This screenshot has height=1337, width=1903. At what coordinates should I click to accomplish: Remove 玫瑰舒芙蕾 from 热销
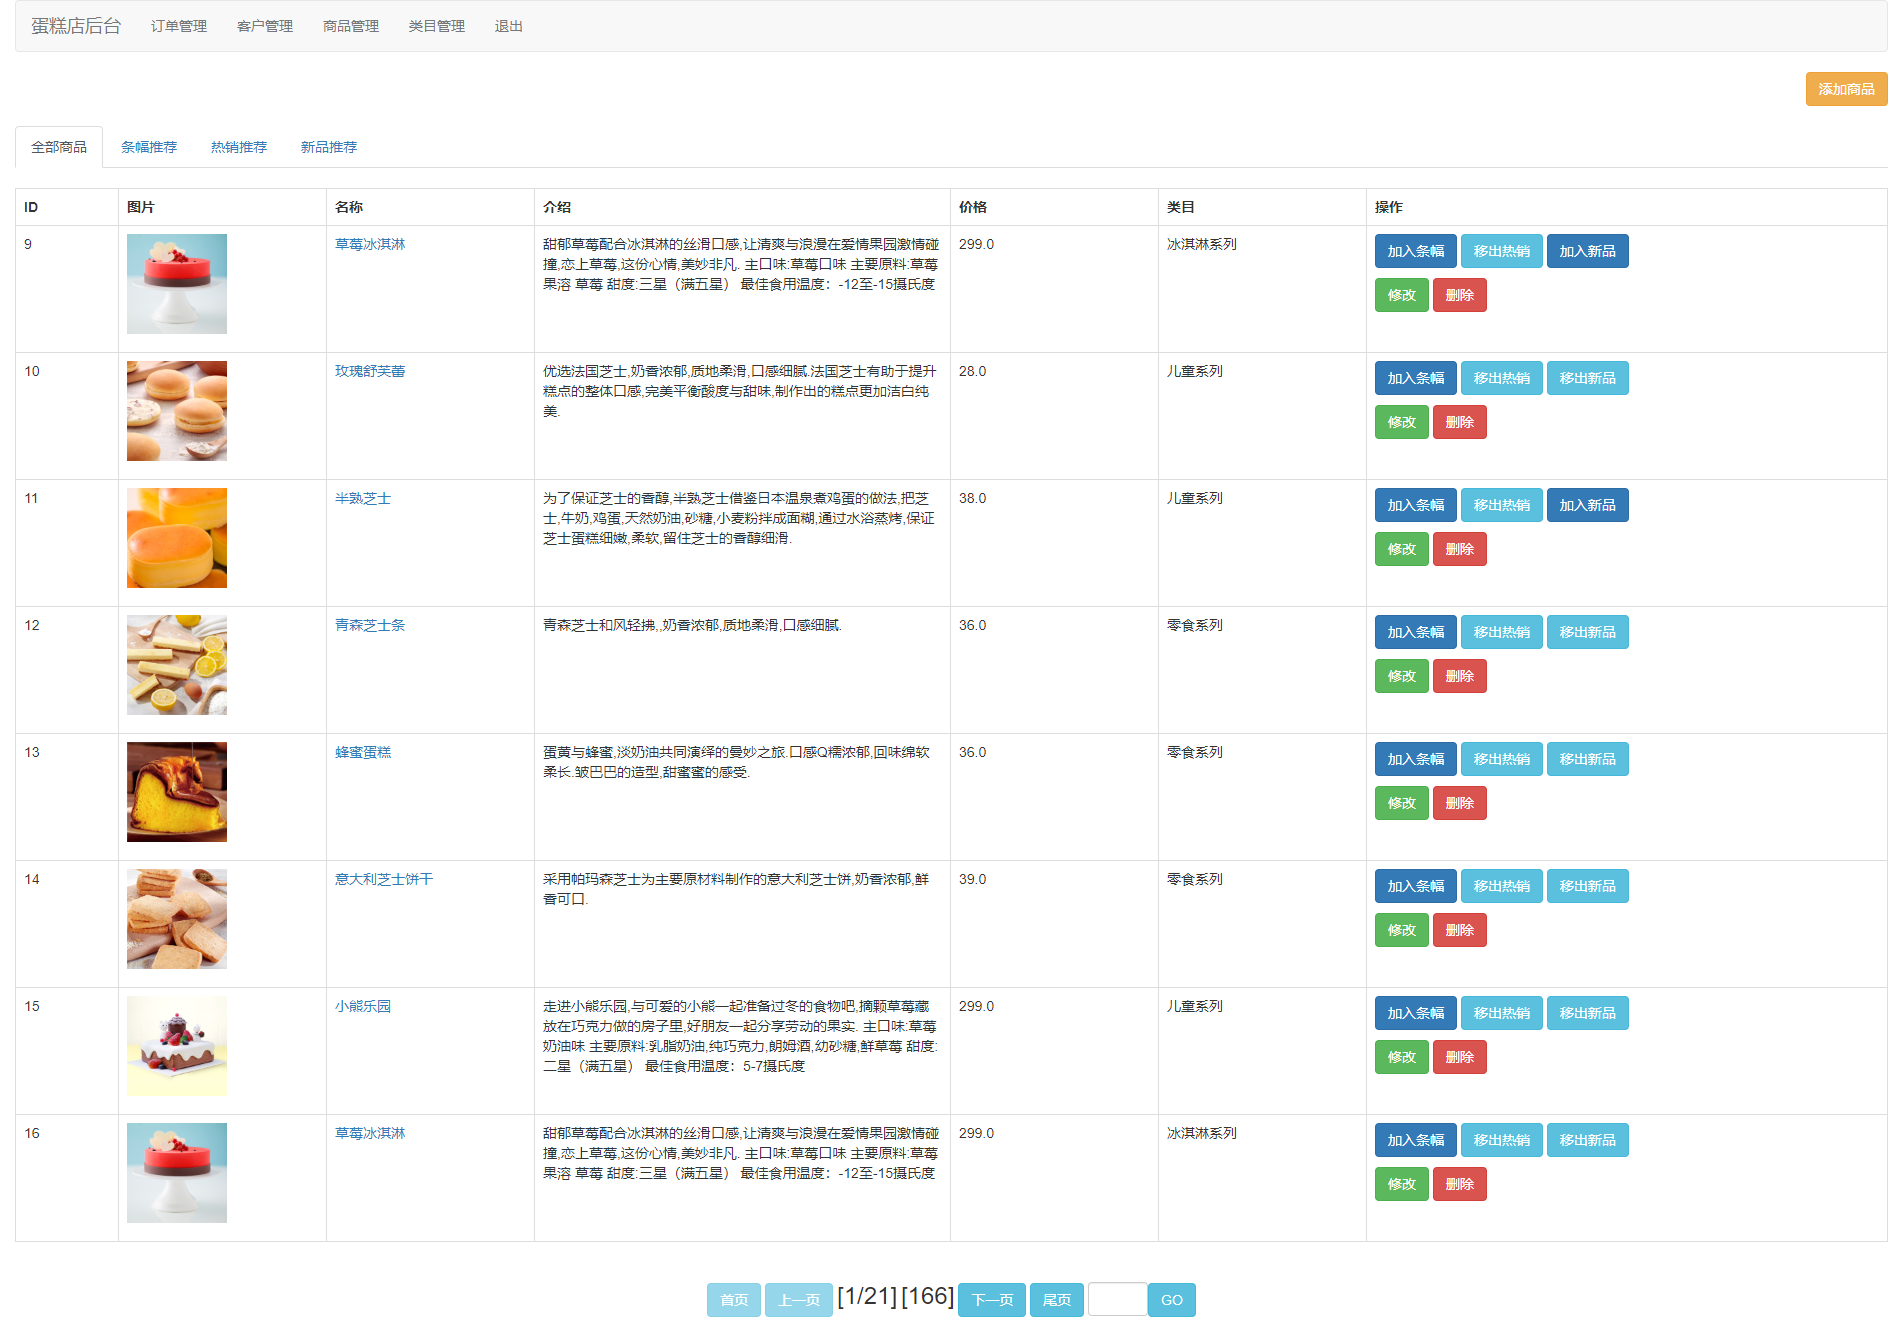1501,378
